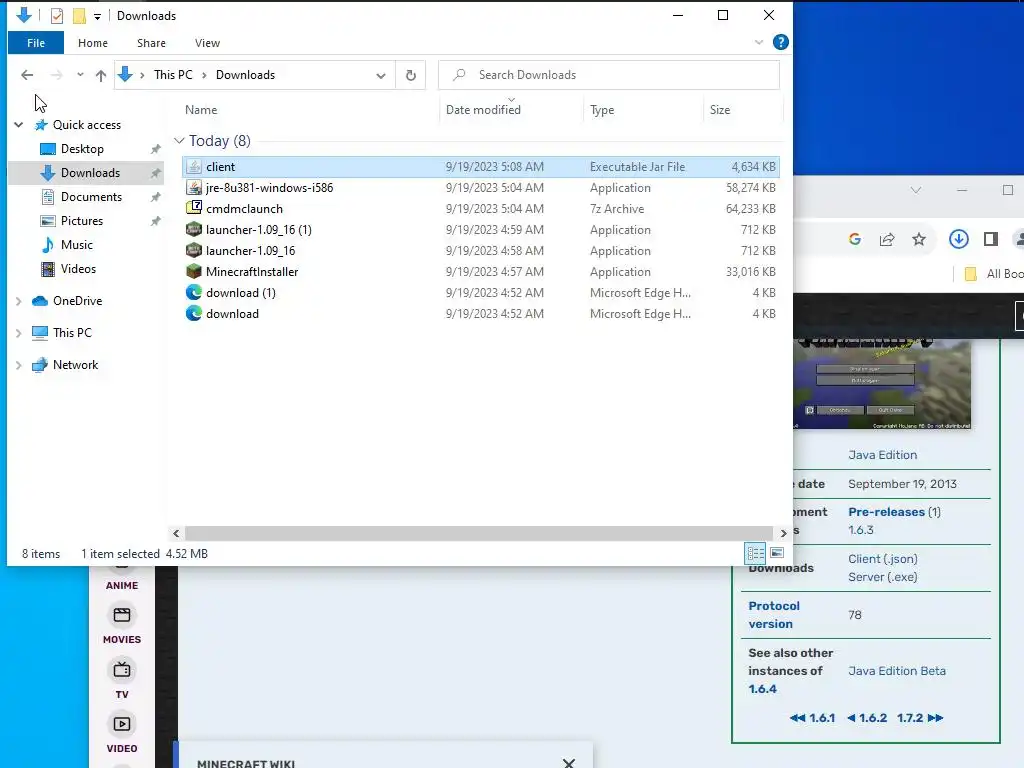Select the jre-8u381-windows-i586 installer icon
The image size is (1024, 768).
coord(194,188)
